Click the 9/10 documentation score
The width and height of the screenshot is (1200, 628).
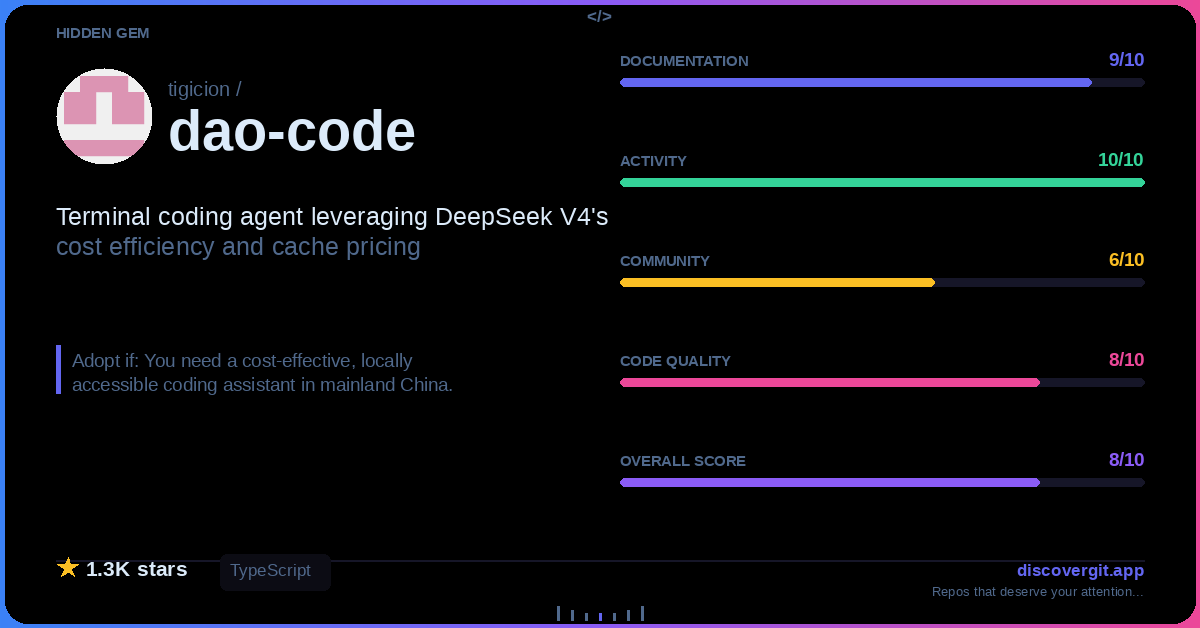[x=1126, y=60]
